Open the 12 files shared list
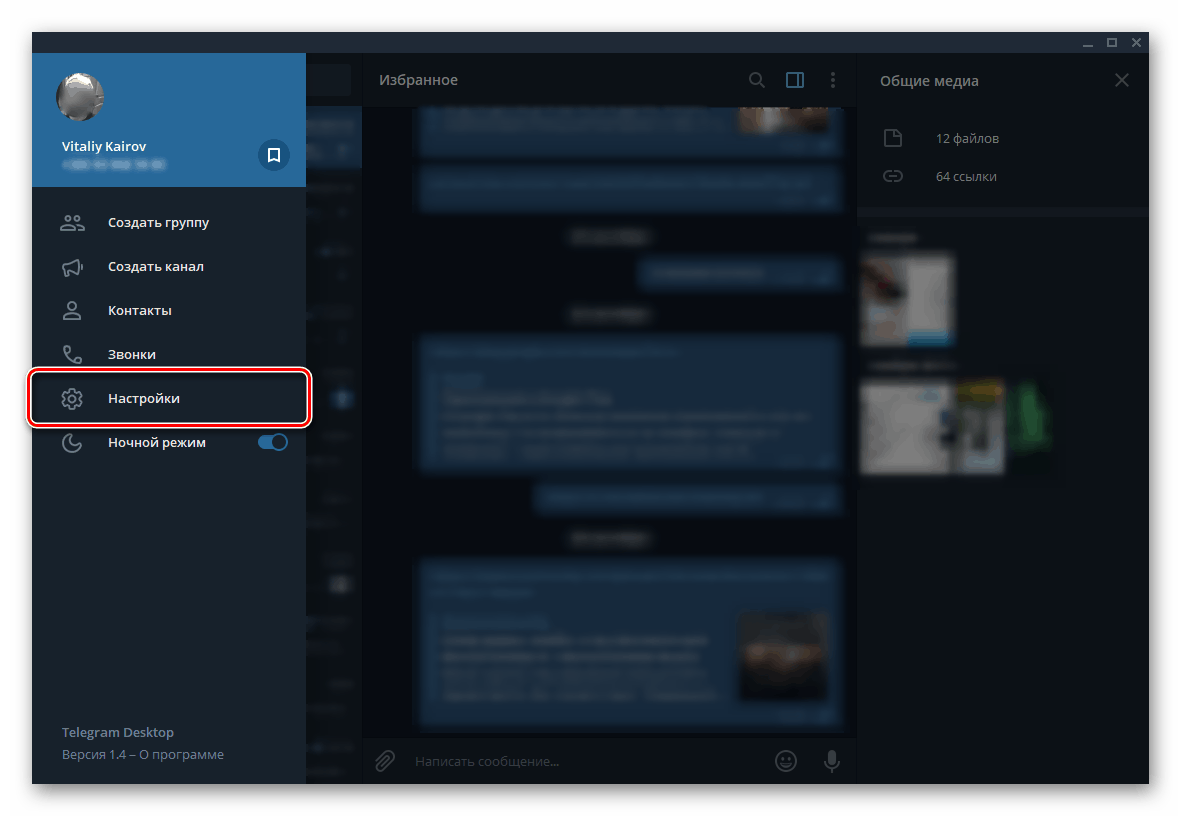This screenshot has width=1181, height=816. point(966,139)
